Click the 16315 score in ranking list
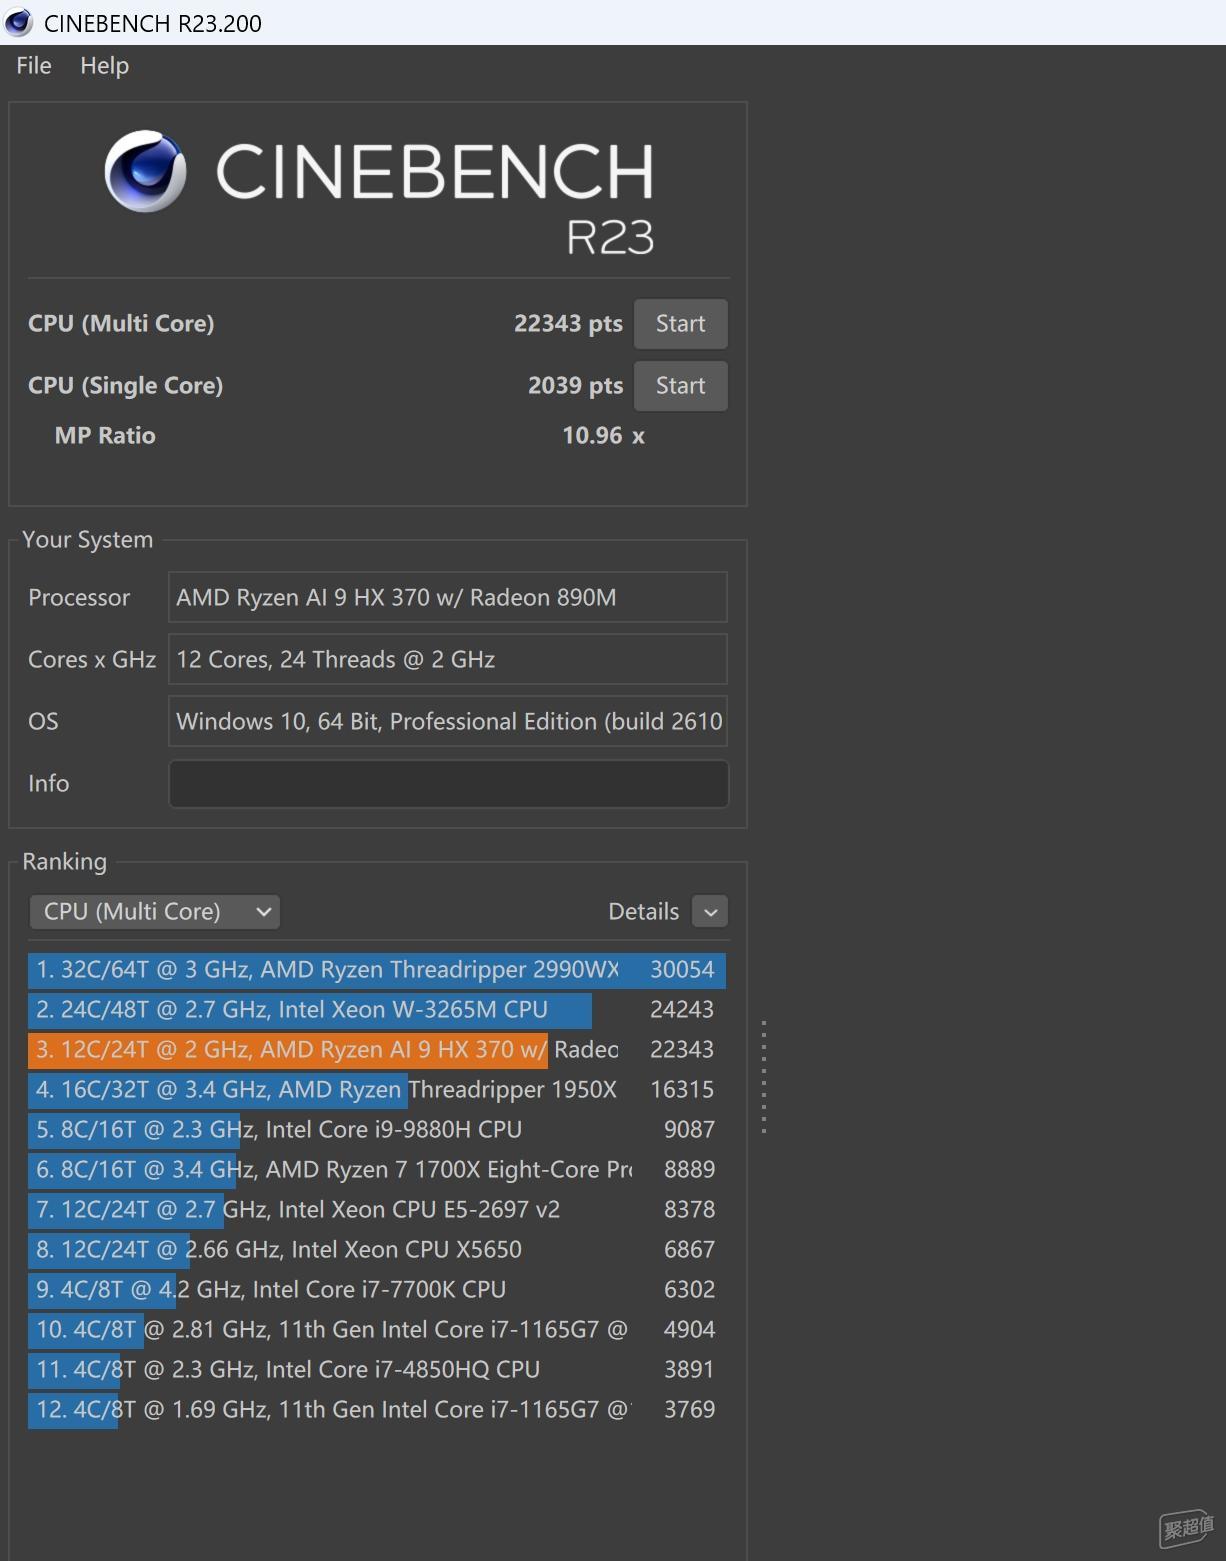Screen dimensions: 1226x1561 tap(683, 1090)
